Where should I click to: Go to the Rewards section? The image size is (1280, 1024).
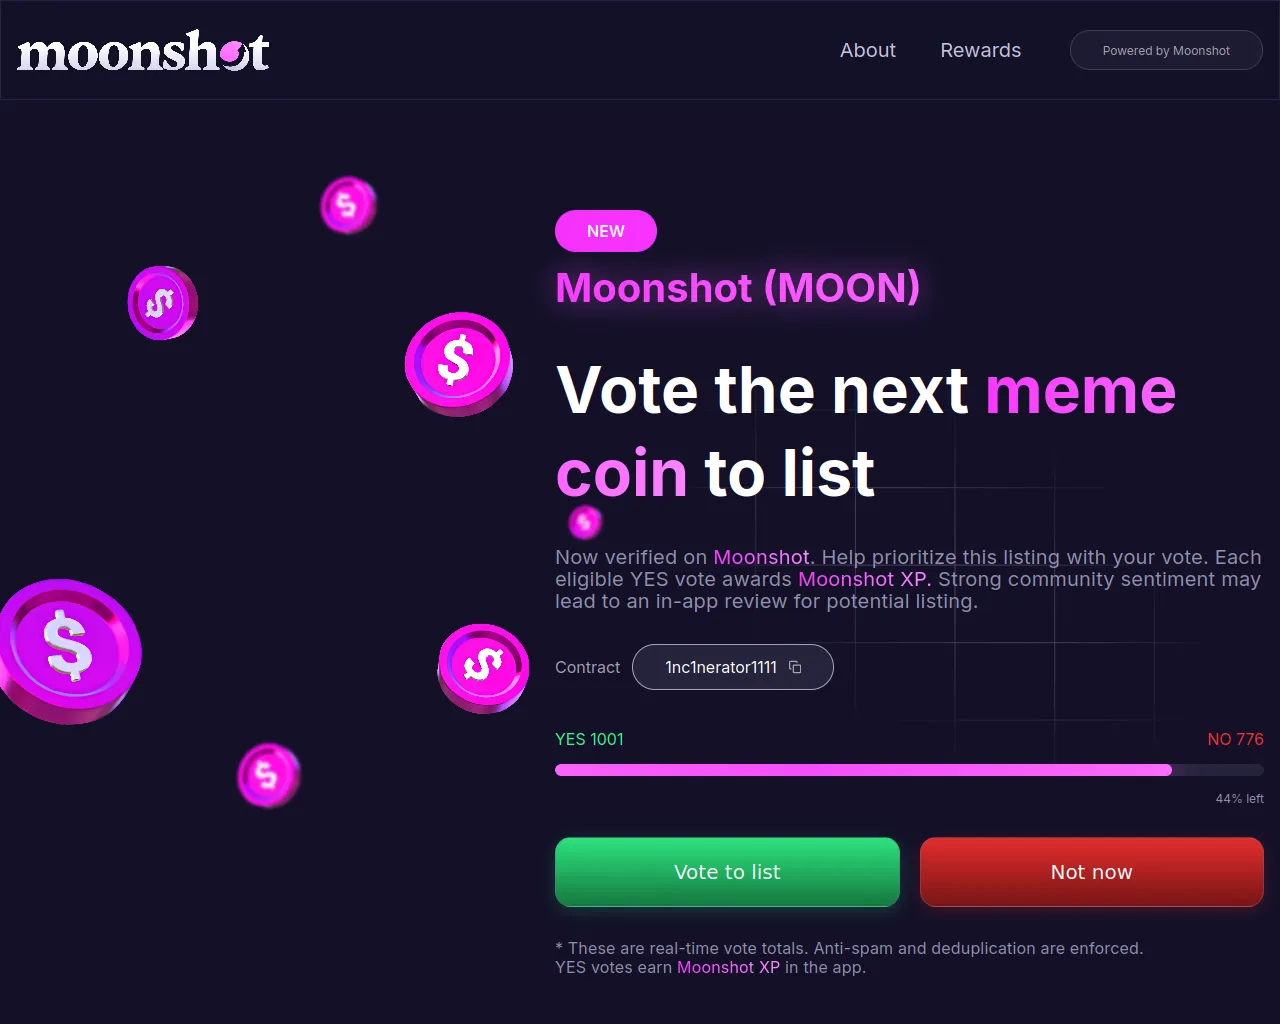point(980,50)
